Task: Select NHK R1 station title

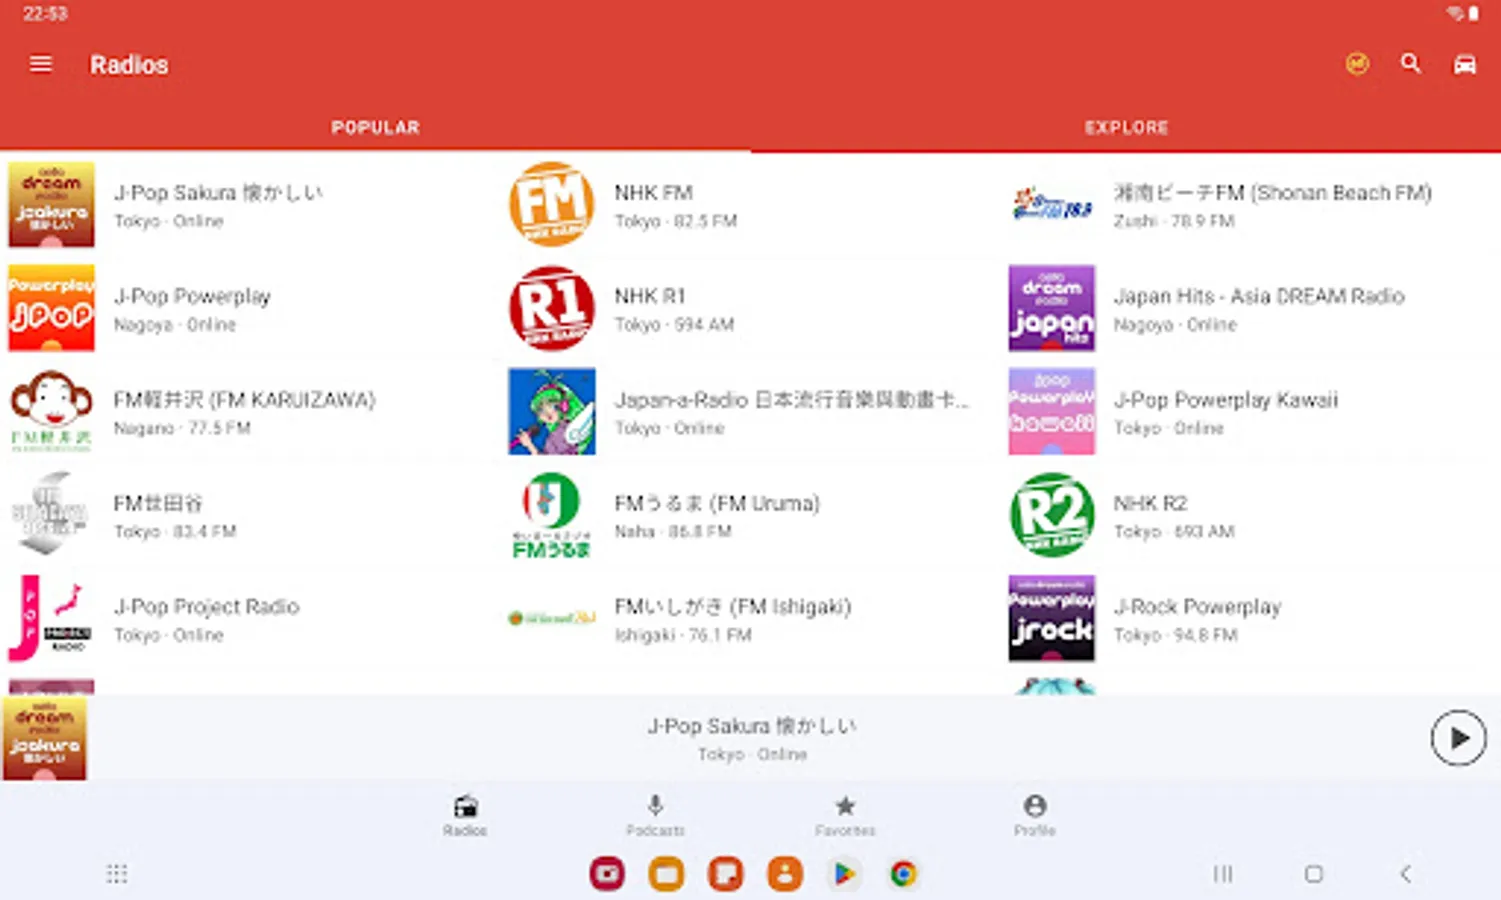Action: pyautogui.click(x=650, y=297)
